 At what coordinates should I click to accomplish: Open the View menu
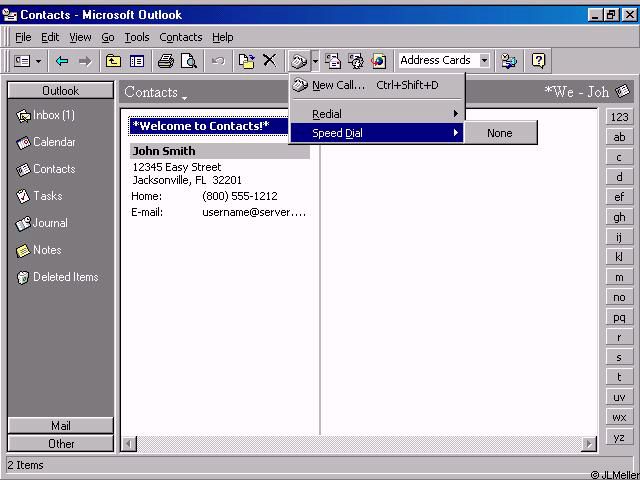click(x=80, y=37)
